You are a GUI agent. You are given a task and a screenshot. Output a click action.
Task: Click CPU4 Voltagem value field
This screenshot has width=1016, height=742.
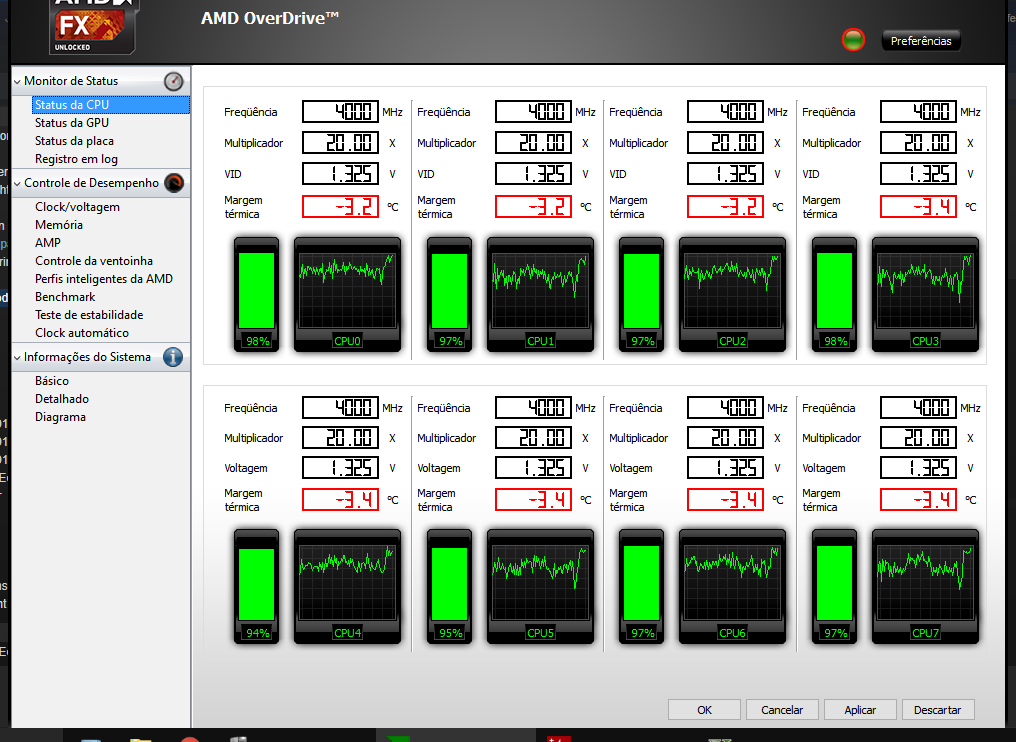click(340, 468)
